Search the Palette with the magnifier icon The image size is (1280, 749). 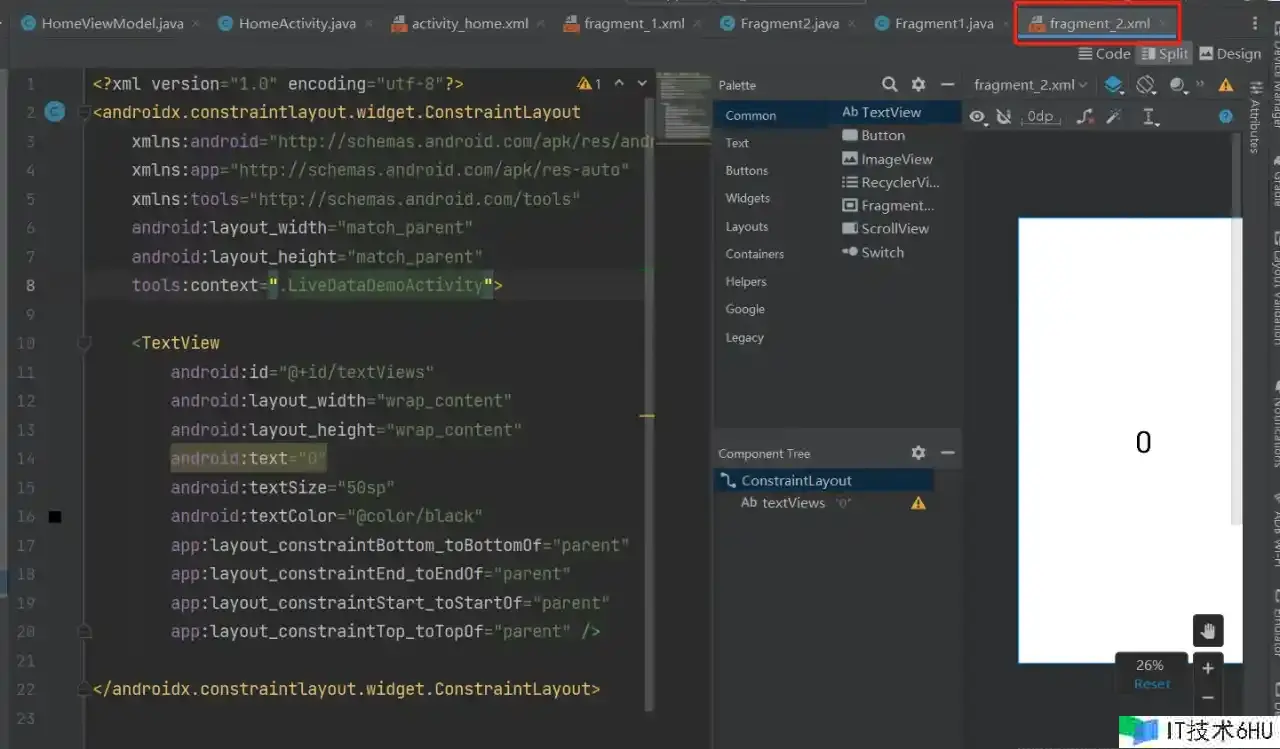pyautogui.click(x=889, y=85)
